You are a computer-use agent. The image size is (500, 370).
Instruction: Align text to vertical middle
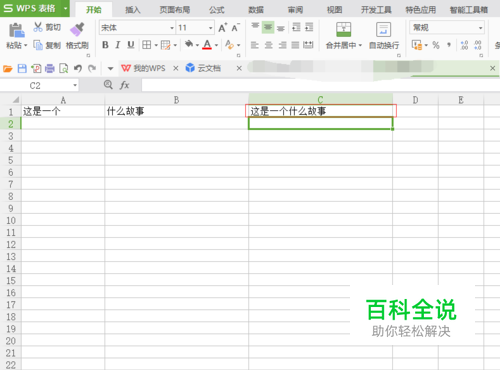pyautogui.click(x=268, y=27)
